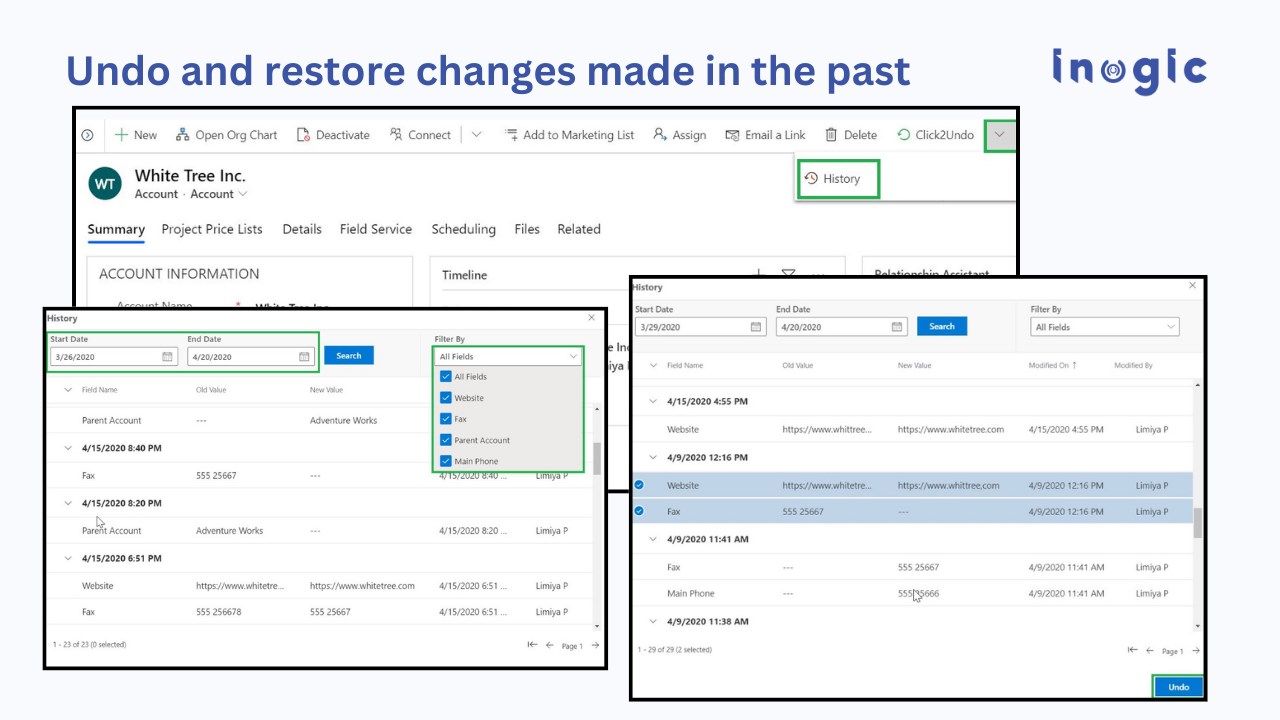The width and height of the screenshot is (1280, 720).
Task: Uncheck the Website filter checkbox
Action: coord(446,398)
